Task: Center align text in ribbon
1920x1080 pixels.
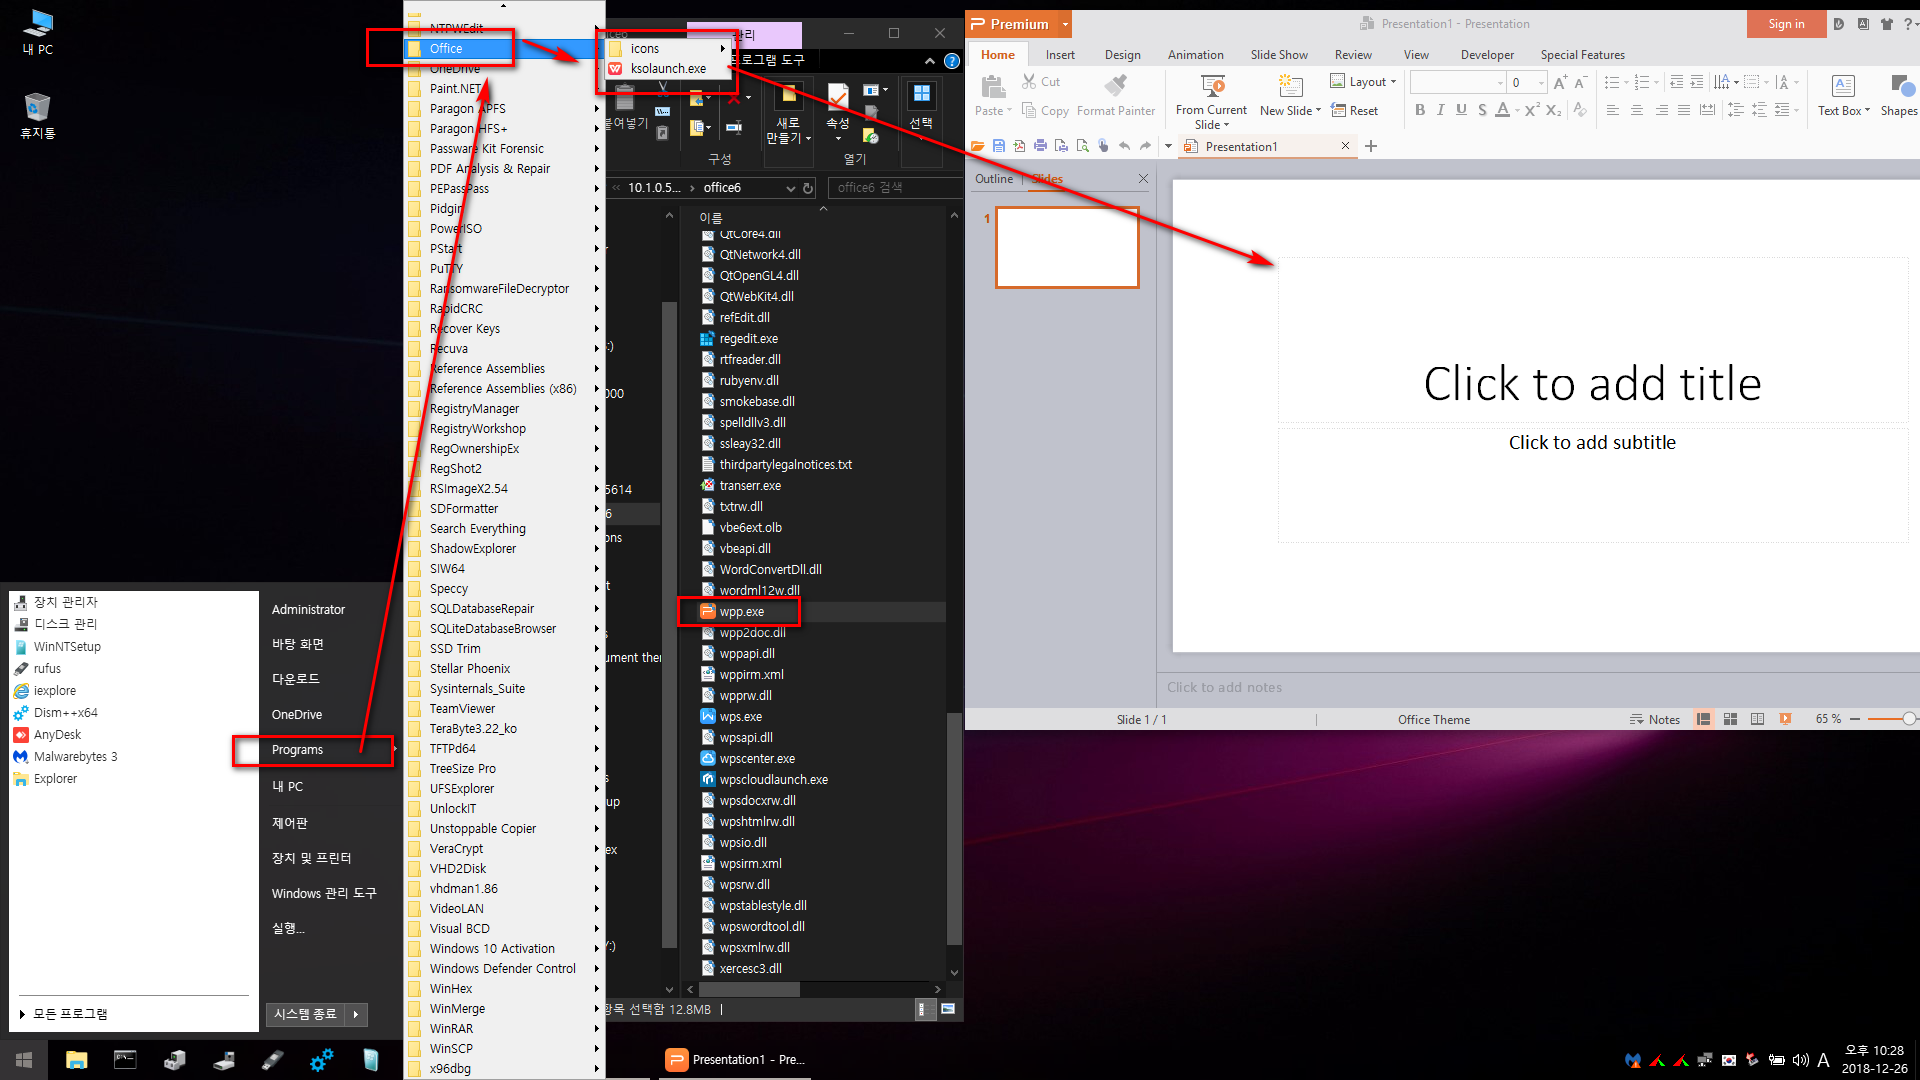Action: click(x=1637, y=111)
